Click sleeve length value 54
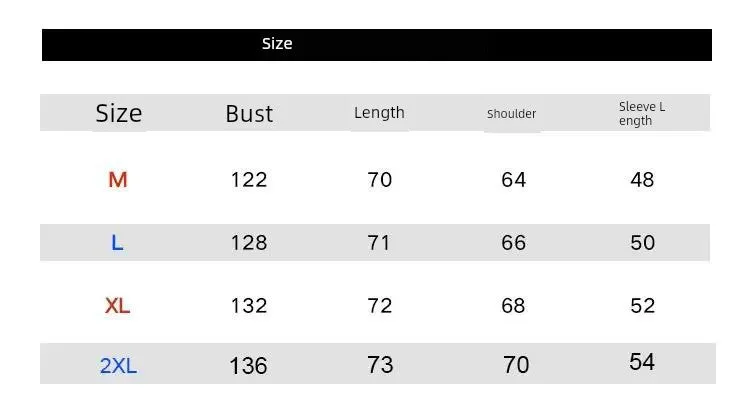The height and width of the screenshot is (393, 750). coord(642,362)
